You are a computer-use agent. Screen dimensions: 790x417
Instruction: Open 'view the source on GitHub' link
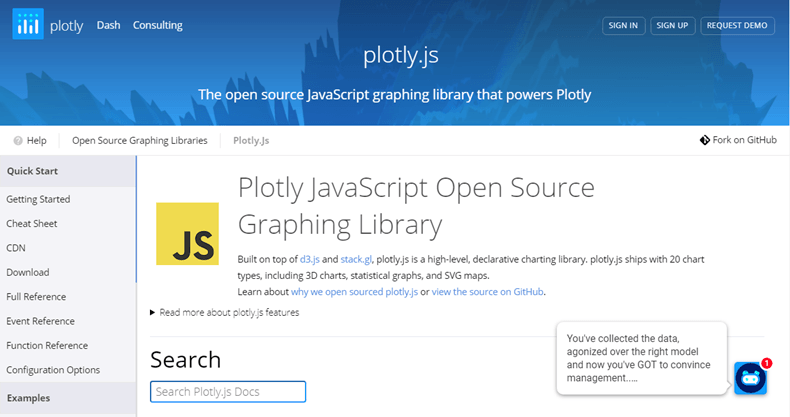[x=488, y=291]
